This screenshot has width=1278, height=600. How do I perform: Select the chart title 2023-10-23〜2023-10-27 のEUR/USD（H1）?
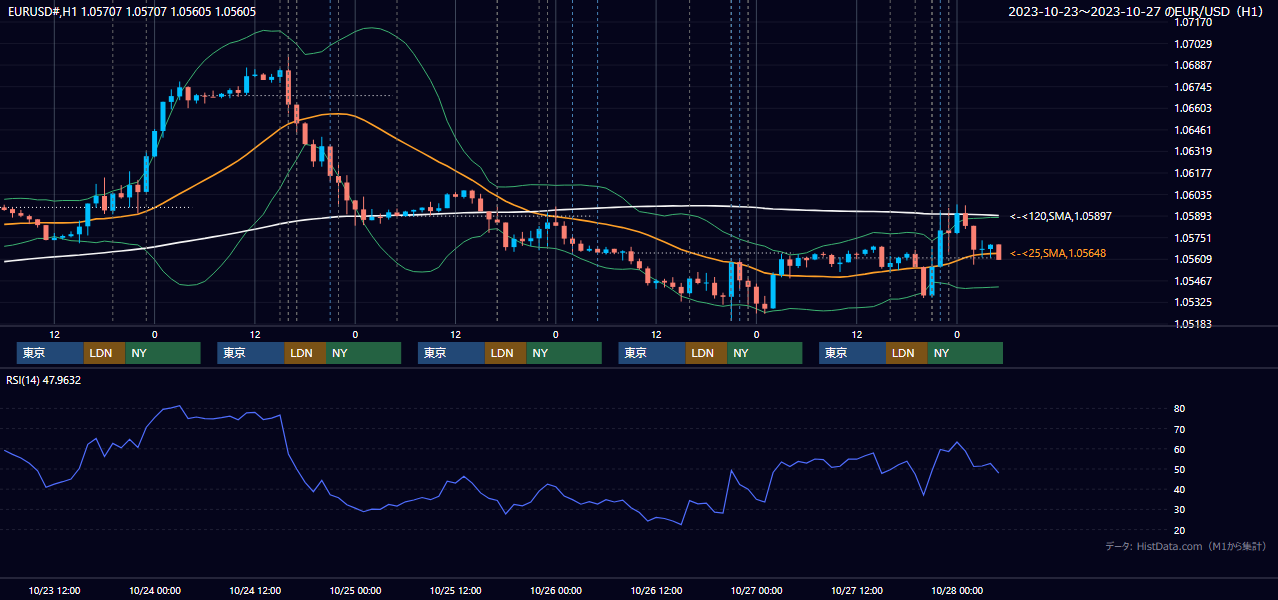1137,12
